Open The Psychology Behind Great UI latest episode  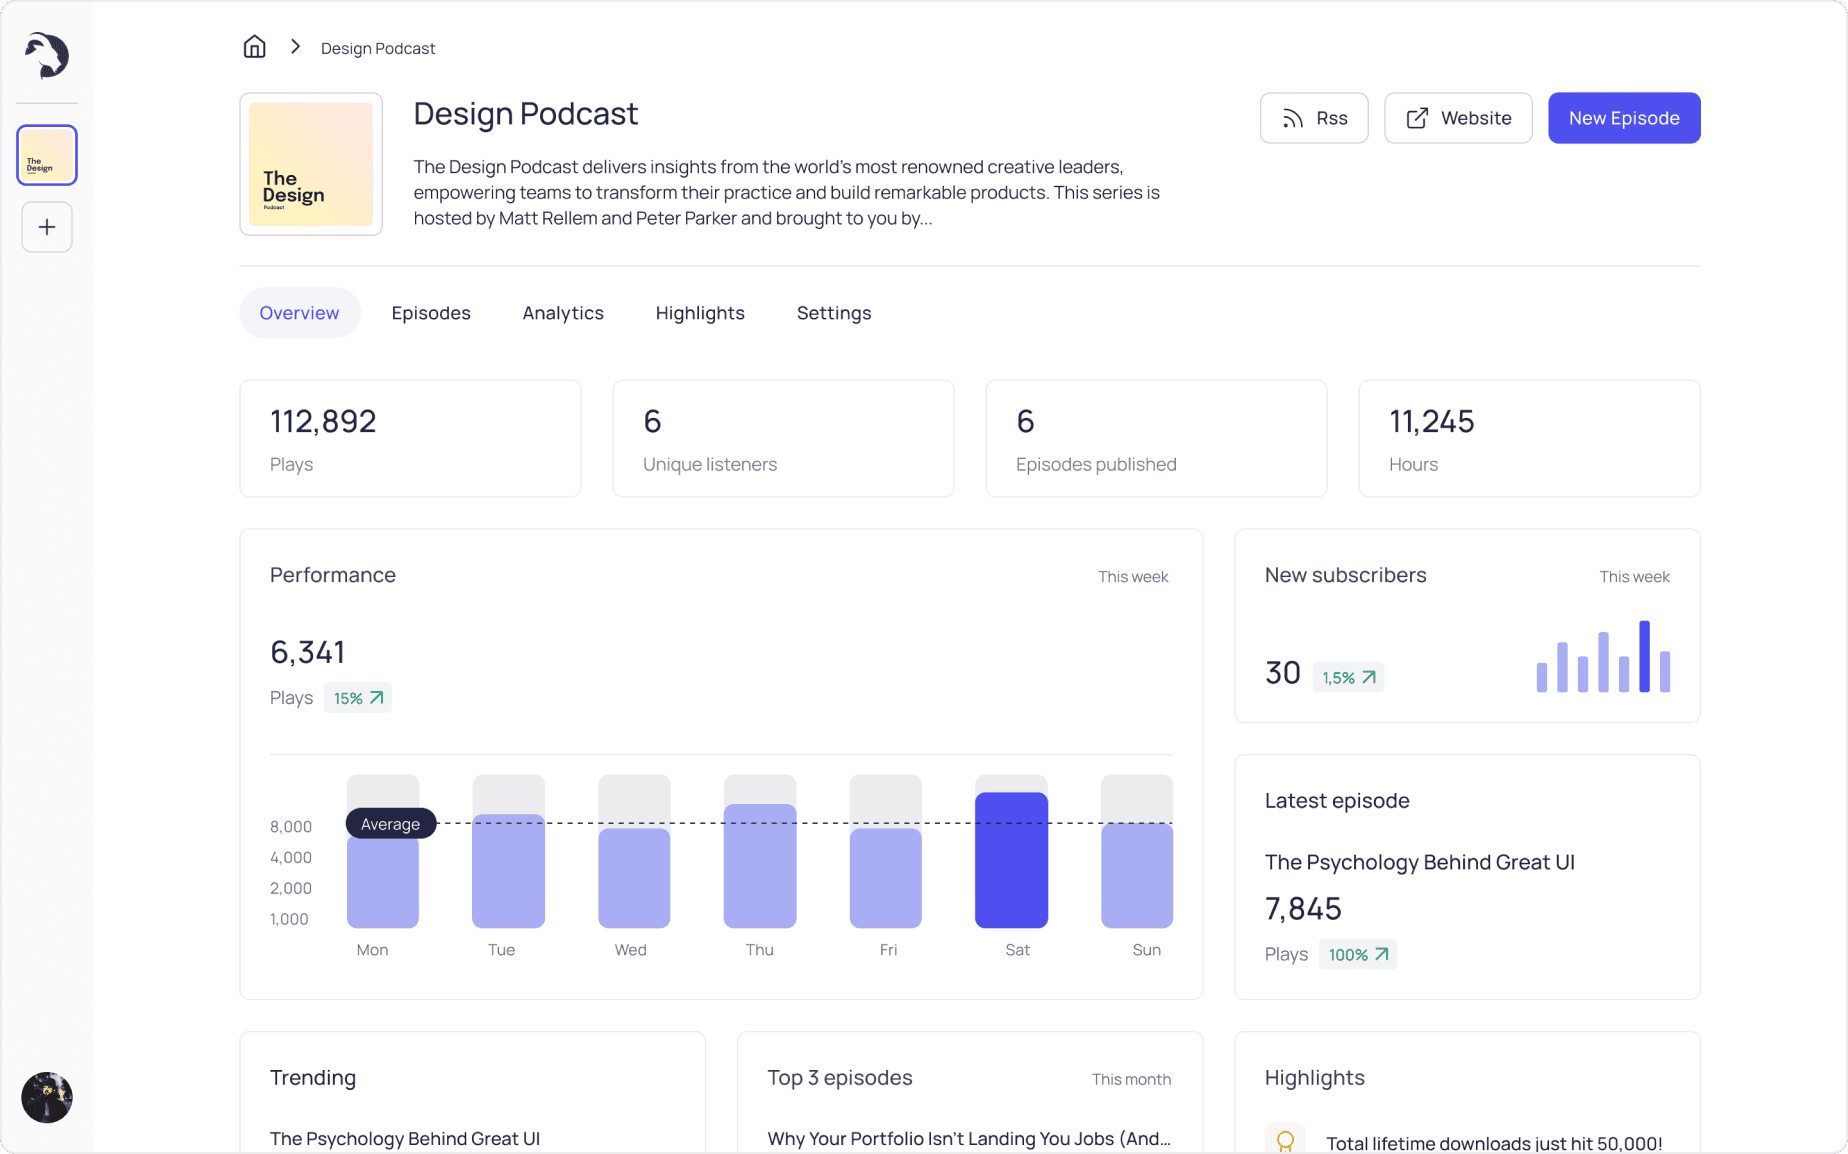point(1420,862)
